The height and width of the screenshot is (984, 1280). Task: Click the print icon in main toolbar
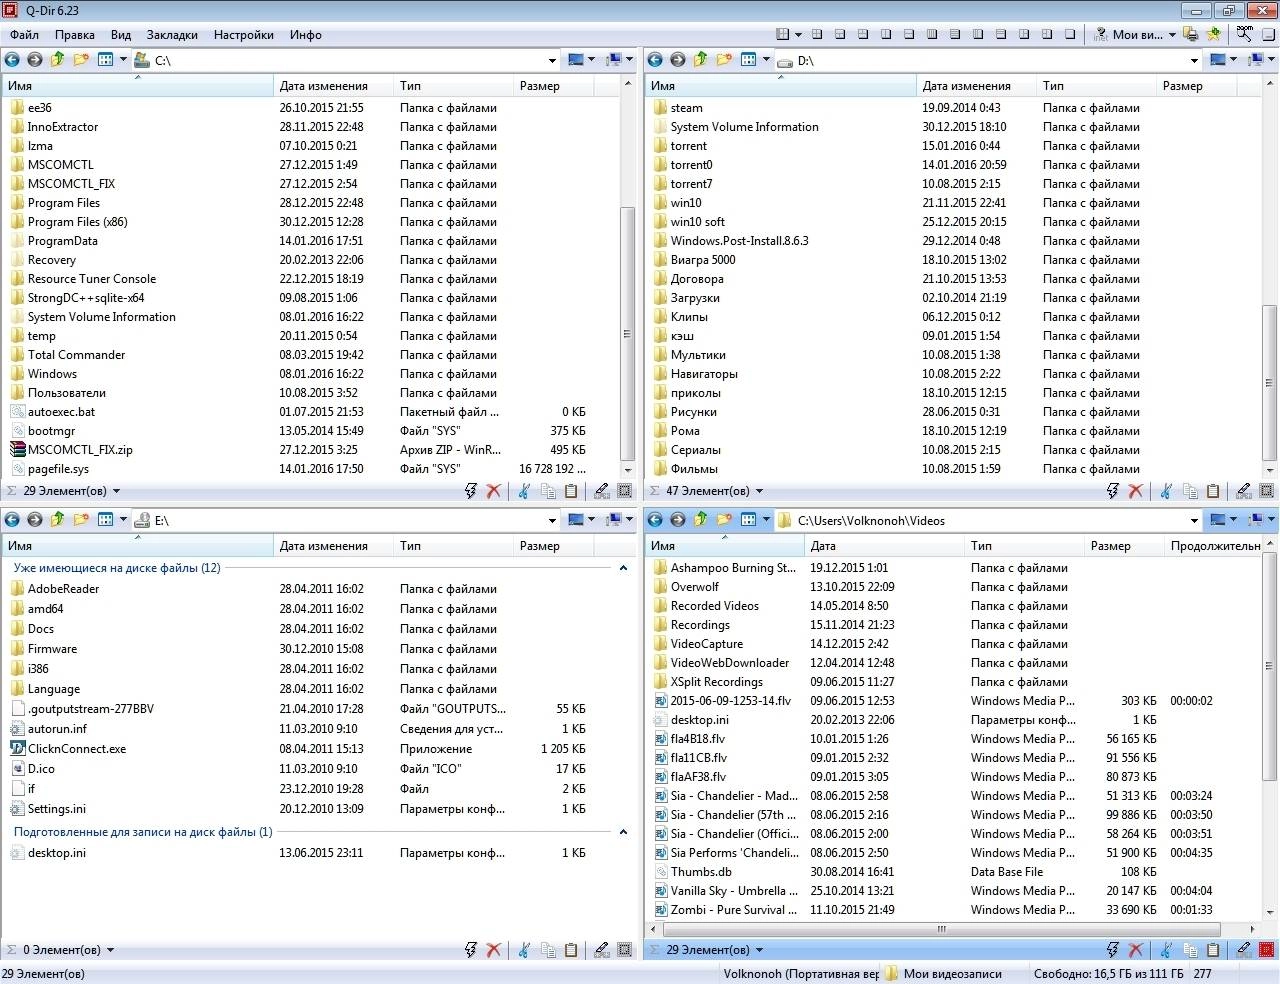(1190, 34)
